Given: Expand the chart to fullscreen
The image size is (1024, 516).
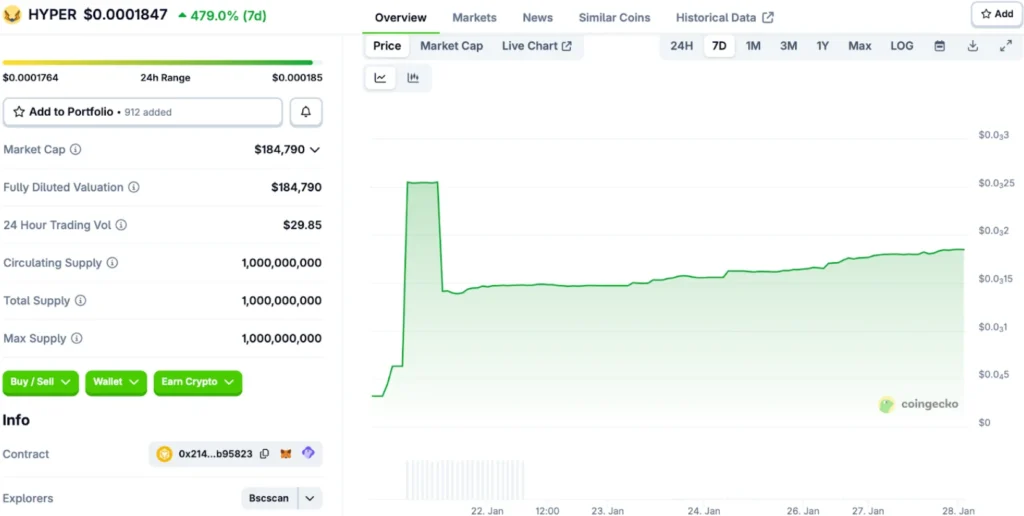Looking at the screenshot, I should [1005, 46].
